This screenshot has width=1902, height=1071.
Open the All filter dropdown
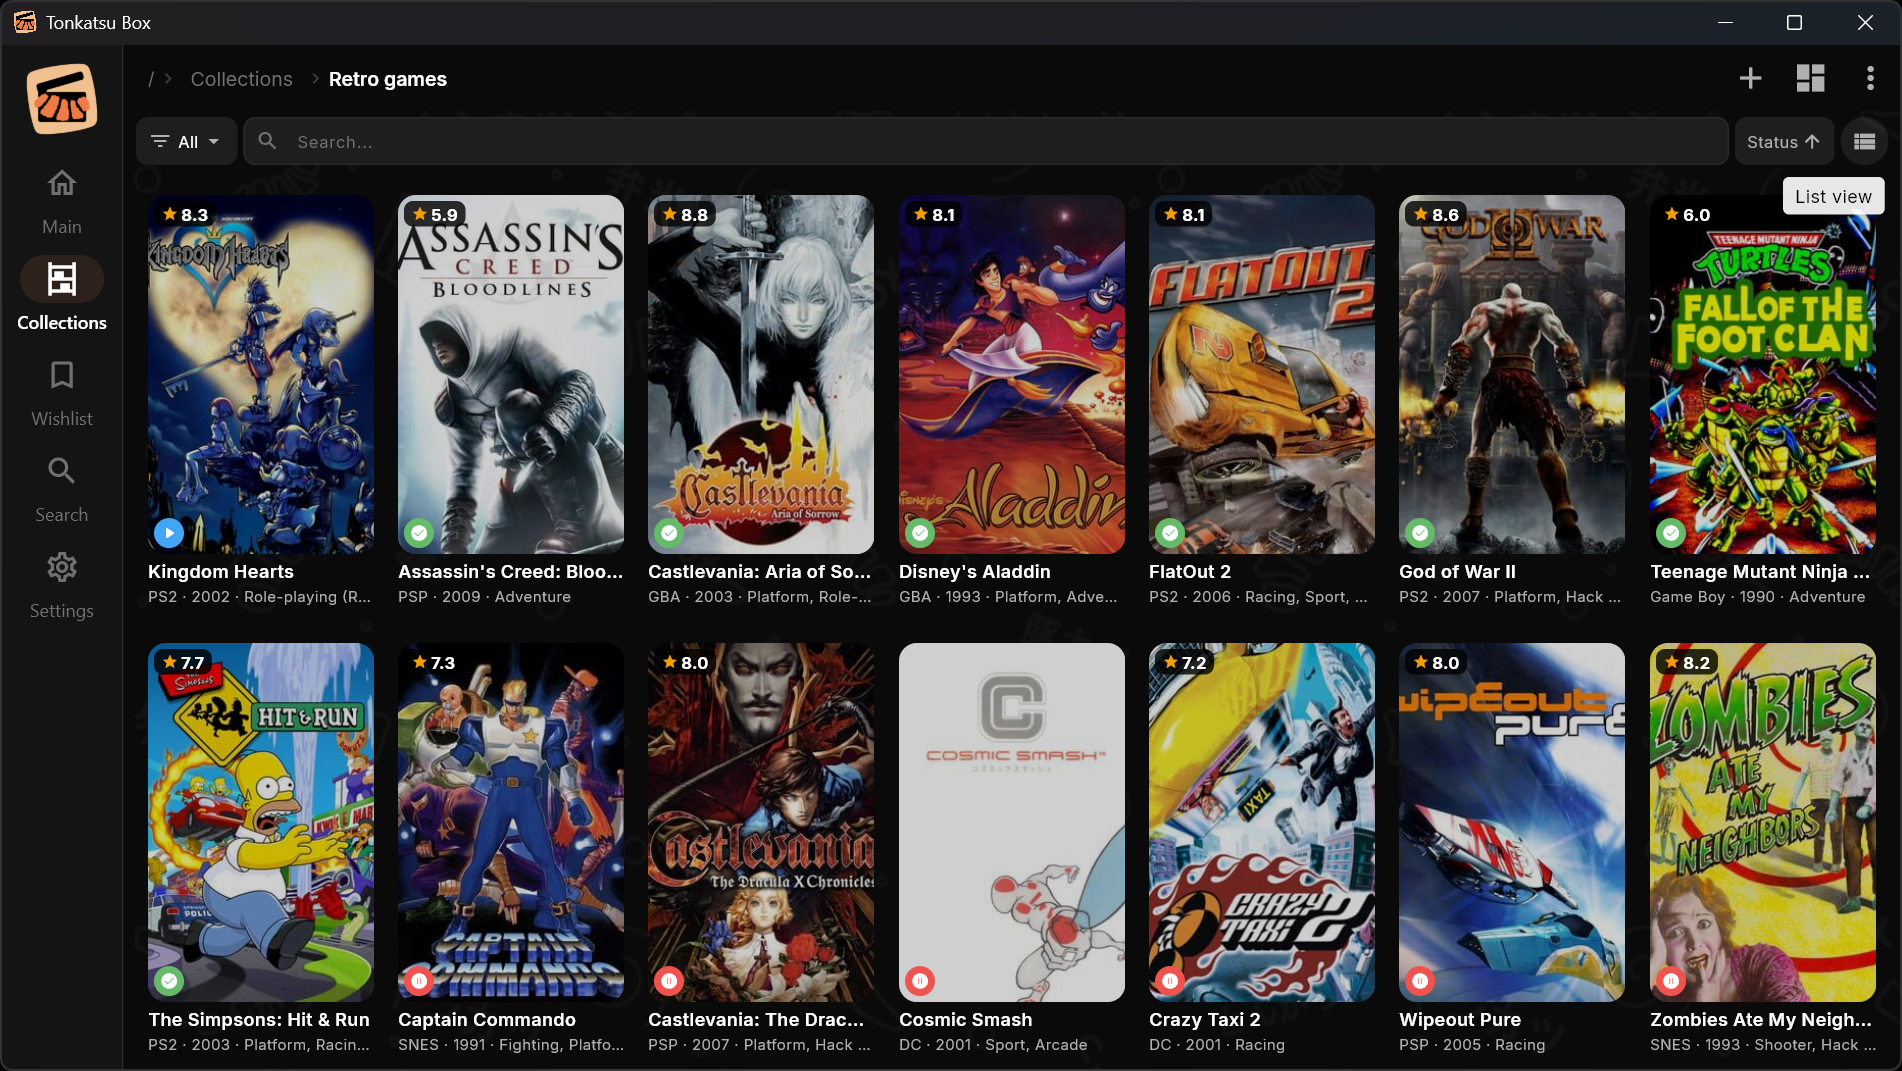186,142
